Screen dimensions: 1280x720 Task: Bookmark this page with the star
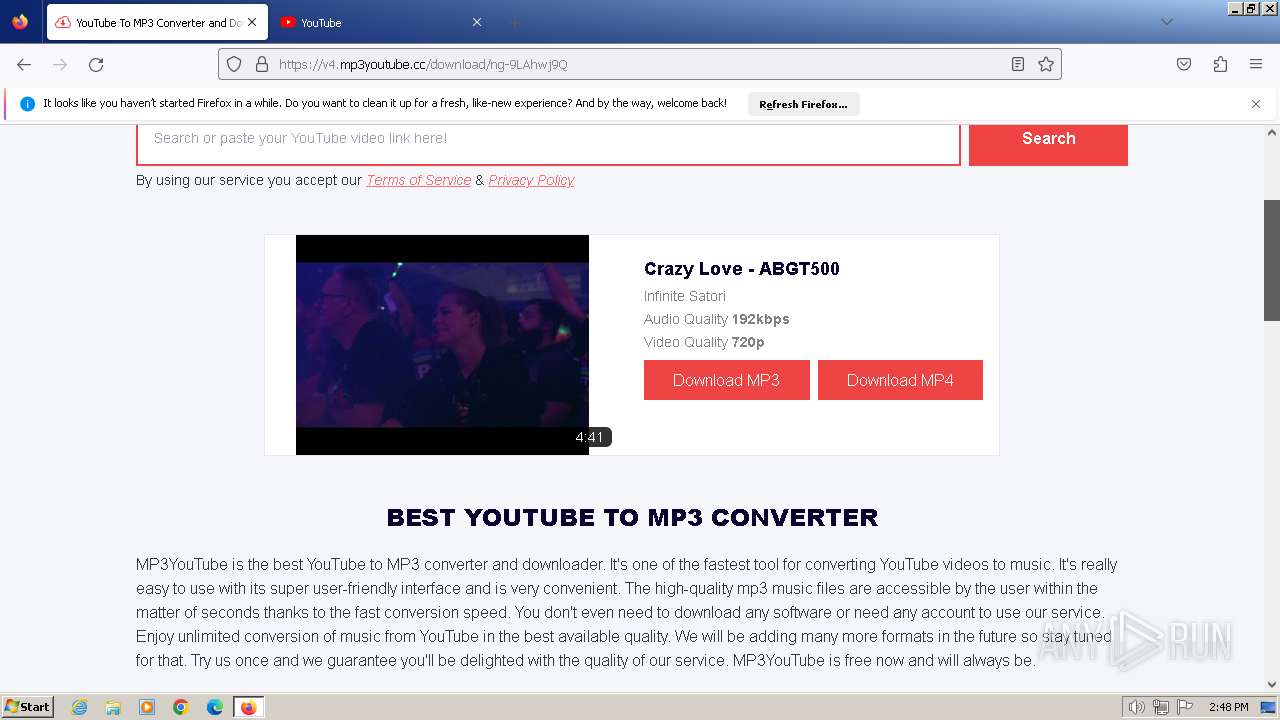(1046, 64)
